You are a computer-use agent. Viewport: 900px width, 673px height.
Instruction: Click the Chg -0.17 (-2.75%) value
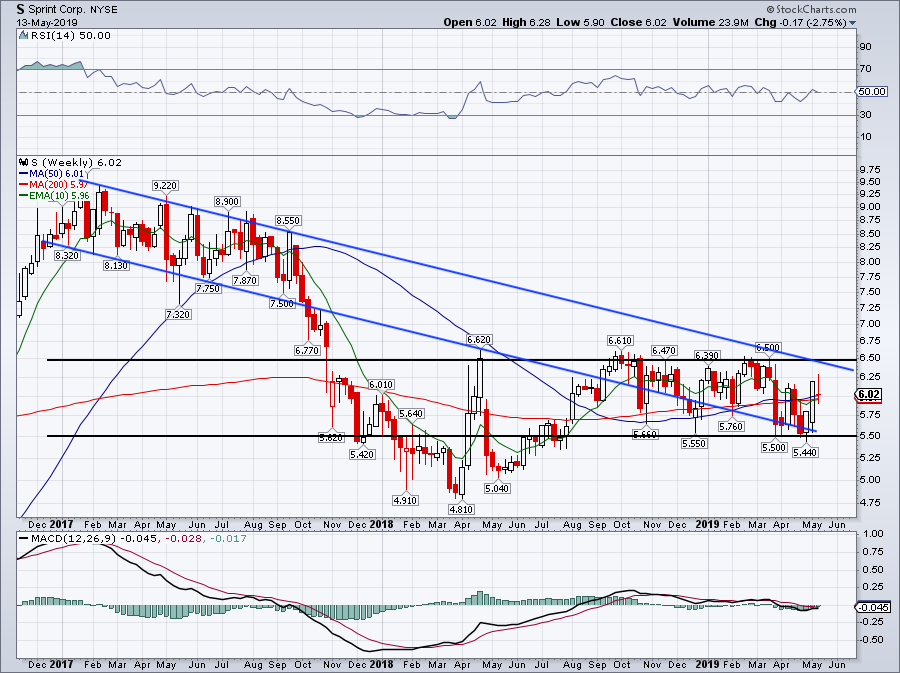click(800, 22)
